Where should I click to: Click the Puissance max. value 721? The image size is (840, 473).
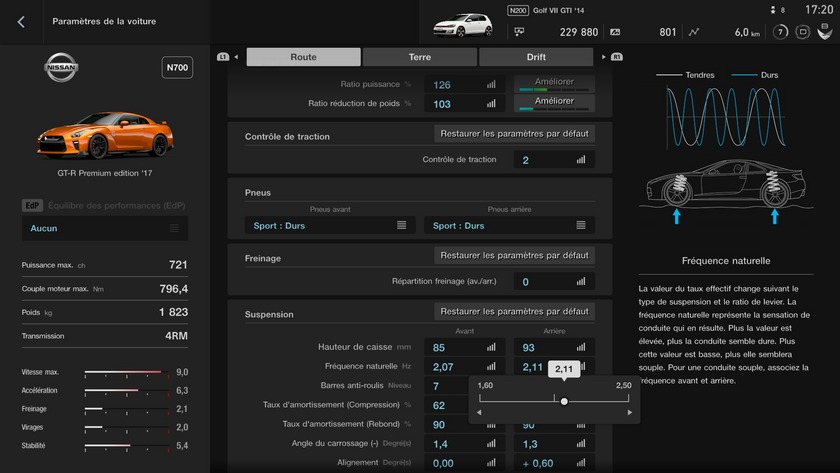pyautogui.click(x=178, y=265)
